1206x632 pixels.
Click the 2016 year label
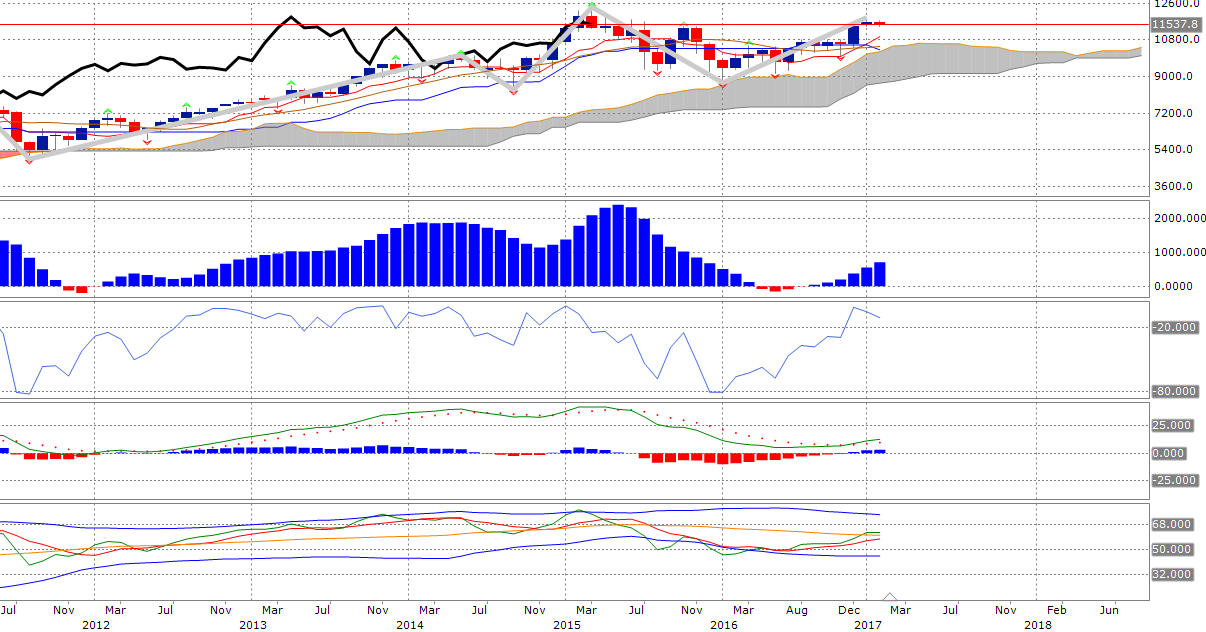[x=723, y=625]
